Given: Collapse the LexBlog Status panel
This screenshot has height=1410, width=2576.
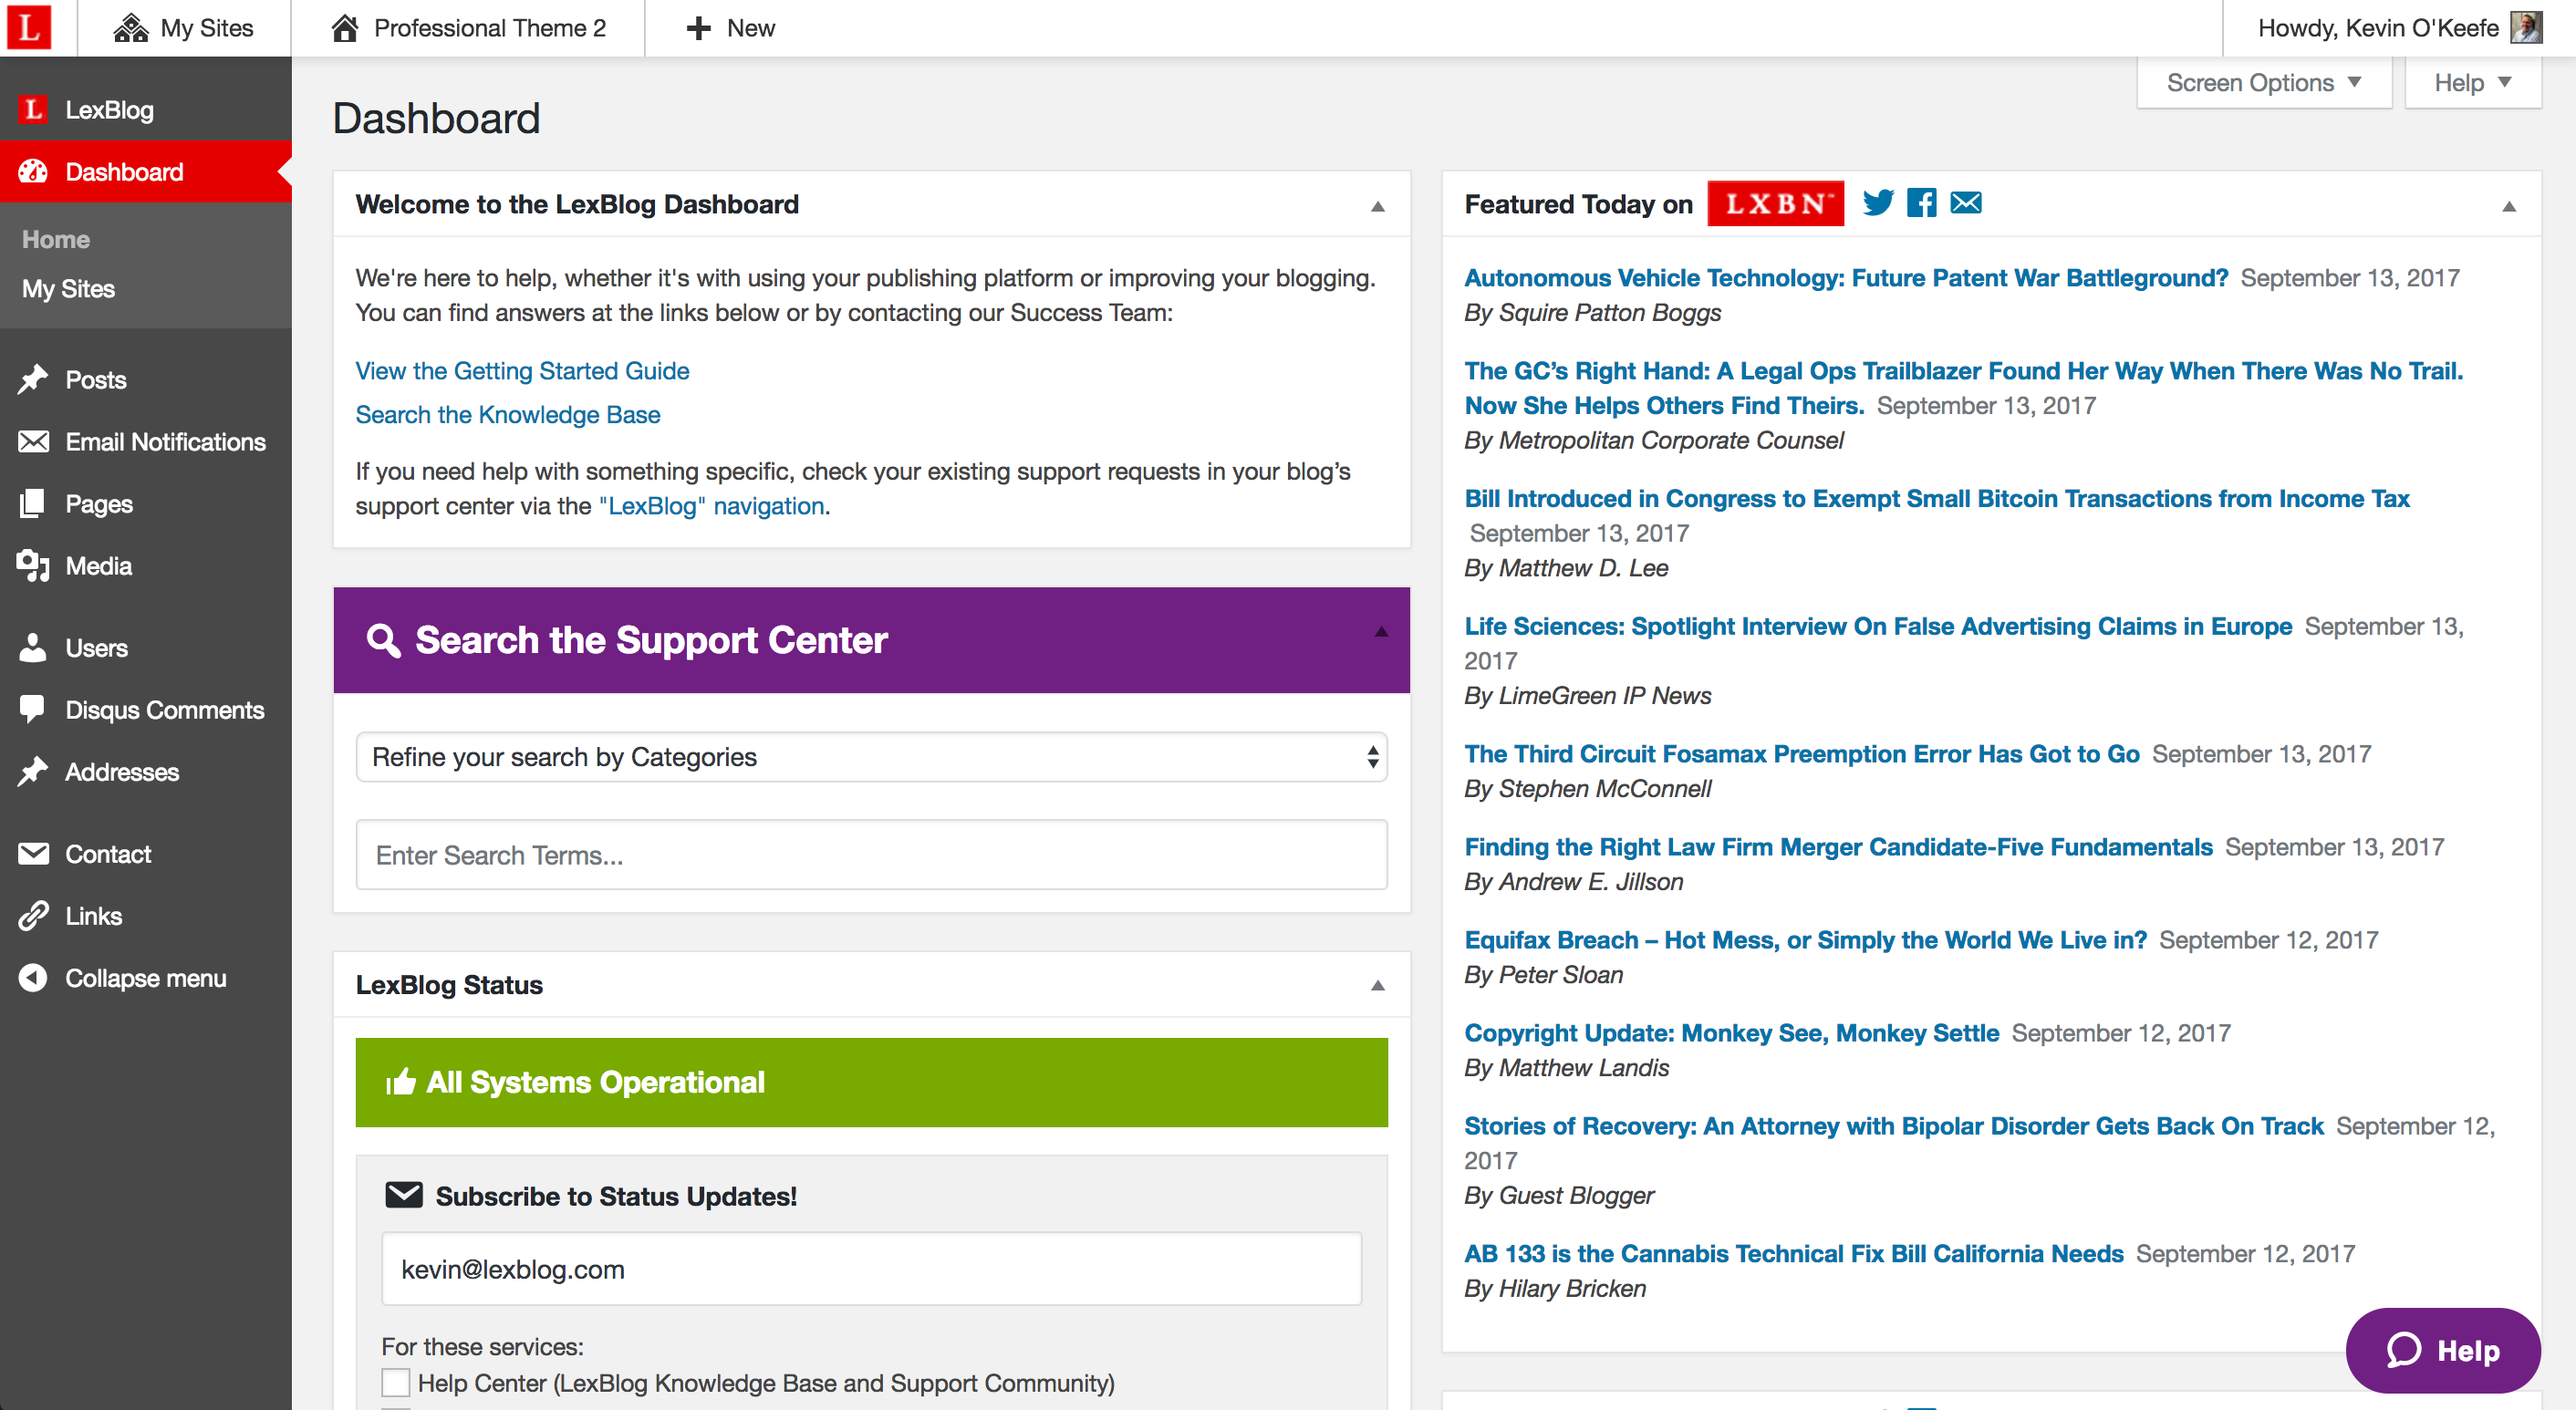Looking at the screenshot, I should point(1378,986).
